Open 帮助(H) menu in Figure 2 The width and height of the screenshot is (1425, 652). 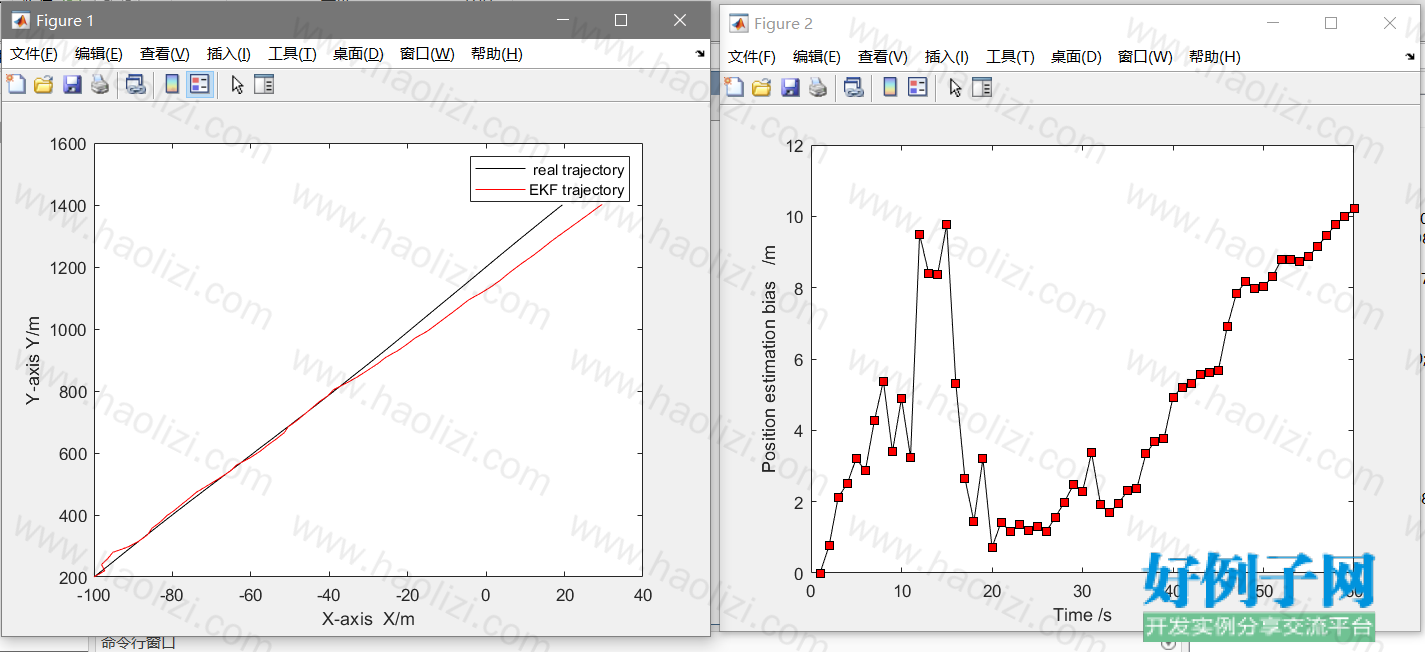1214,57
